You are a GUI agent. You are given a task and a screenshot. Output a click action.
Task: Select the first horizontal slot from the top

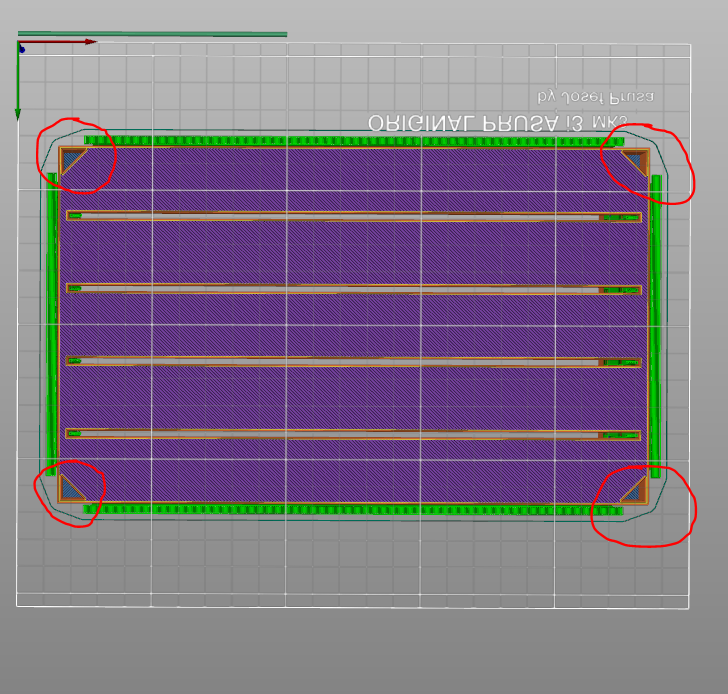[352, 216]
